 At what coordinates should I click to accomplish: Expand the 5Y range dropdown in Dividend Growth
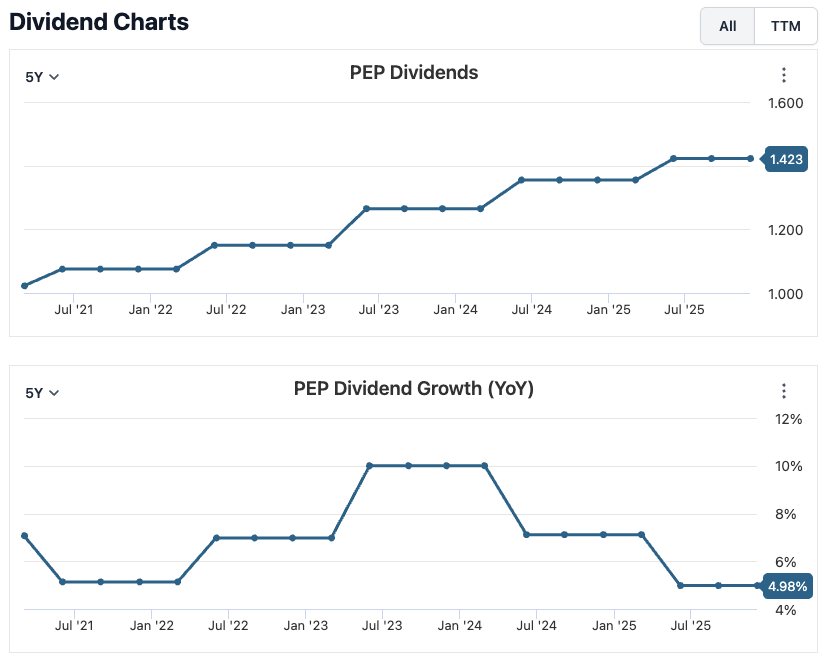[42, 393]
